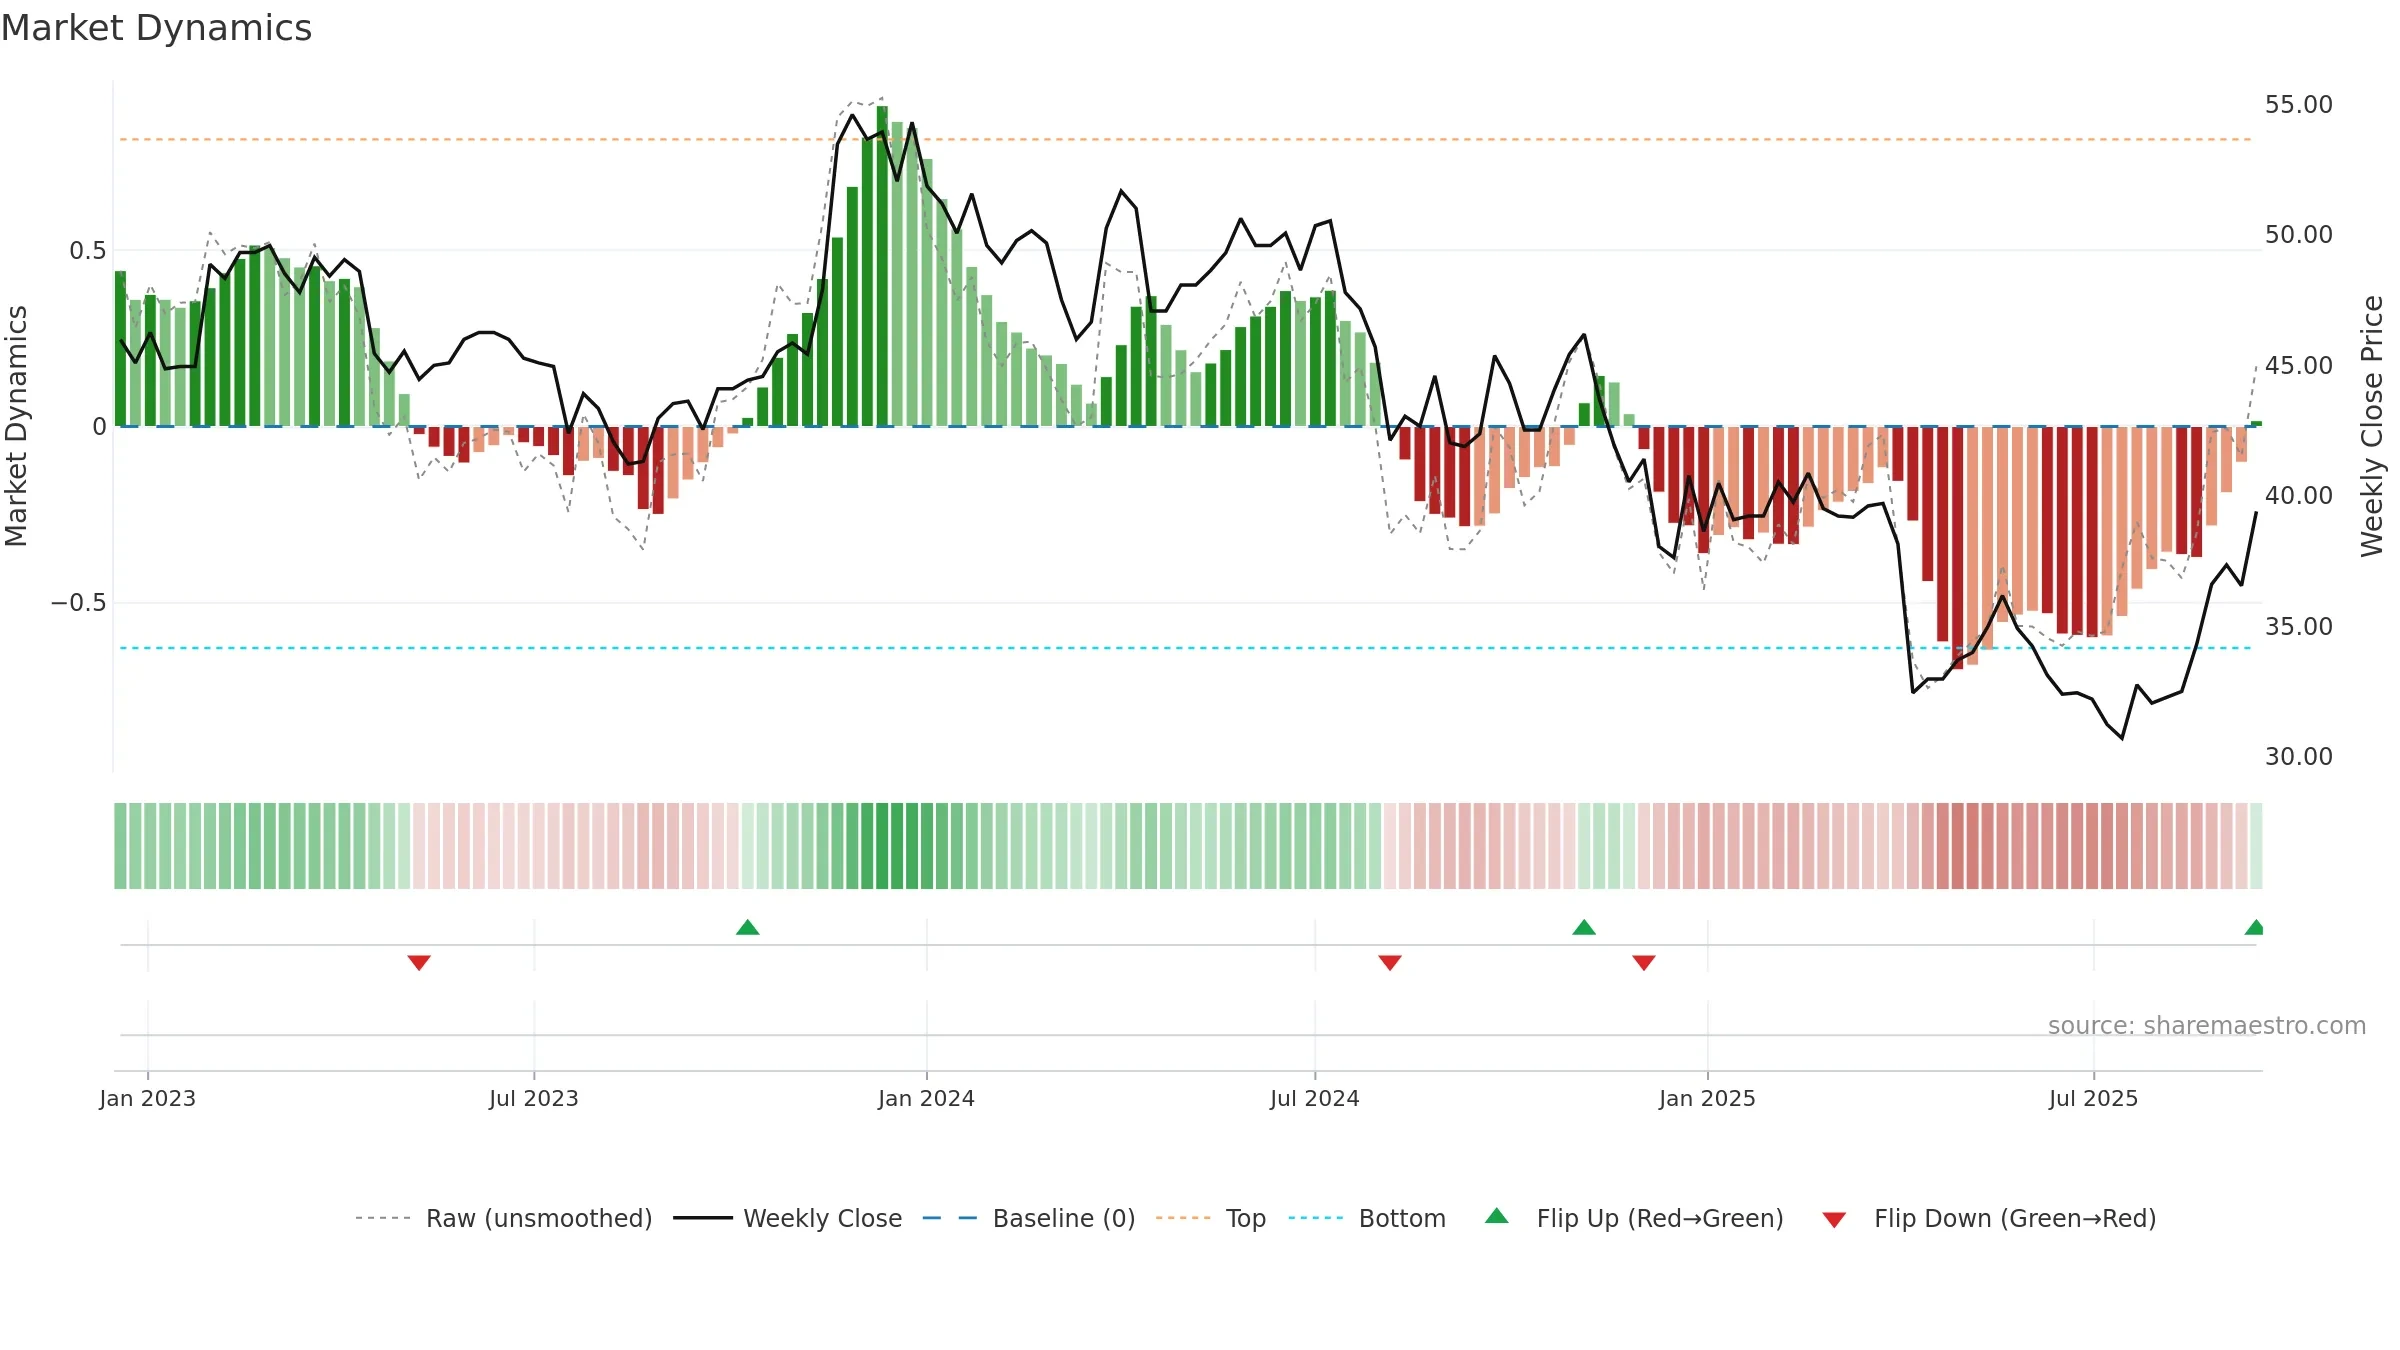Toggle the Bottom legend entry
This screenshot has width=2400, height=1350.
[1367, 1218]
